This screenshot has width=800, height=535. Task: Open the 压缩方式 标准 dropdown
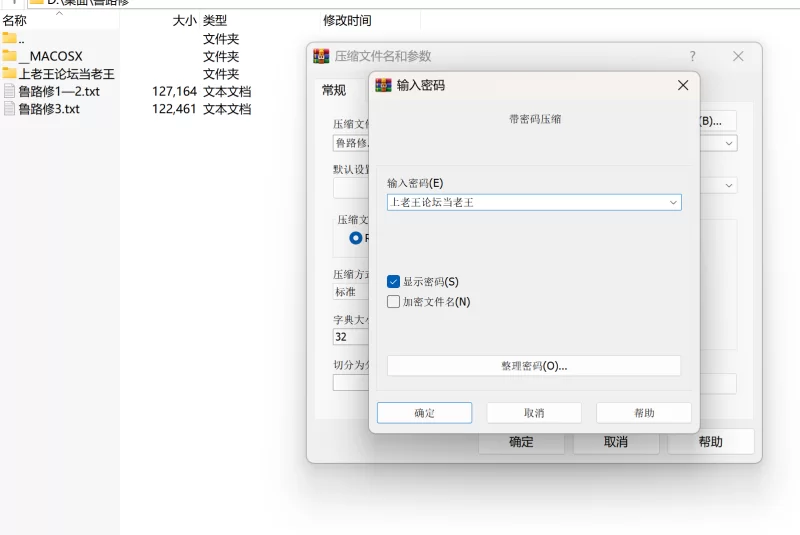pyautogui.click(x=351, y=292)
